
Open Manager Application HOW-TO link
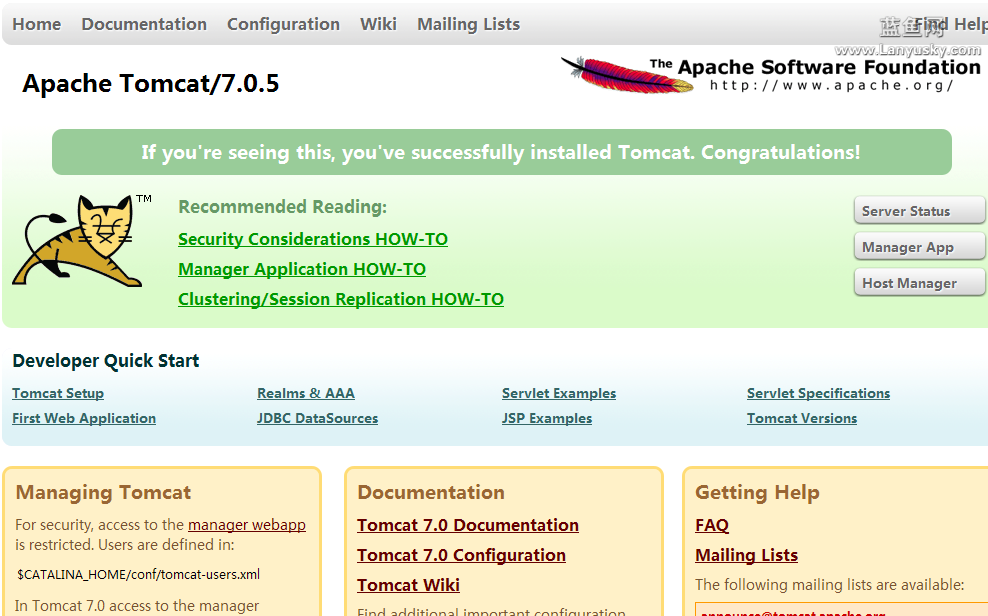coord(302,269)
